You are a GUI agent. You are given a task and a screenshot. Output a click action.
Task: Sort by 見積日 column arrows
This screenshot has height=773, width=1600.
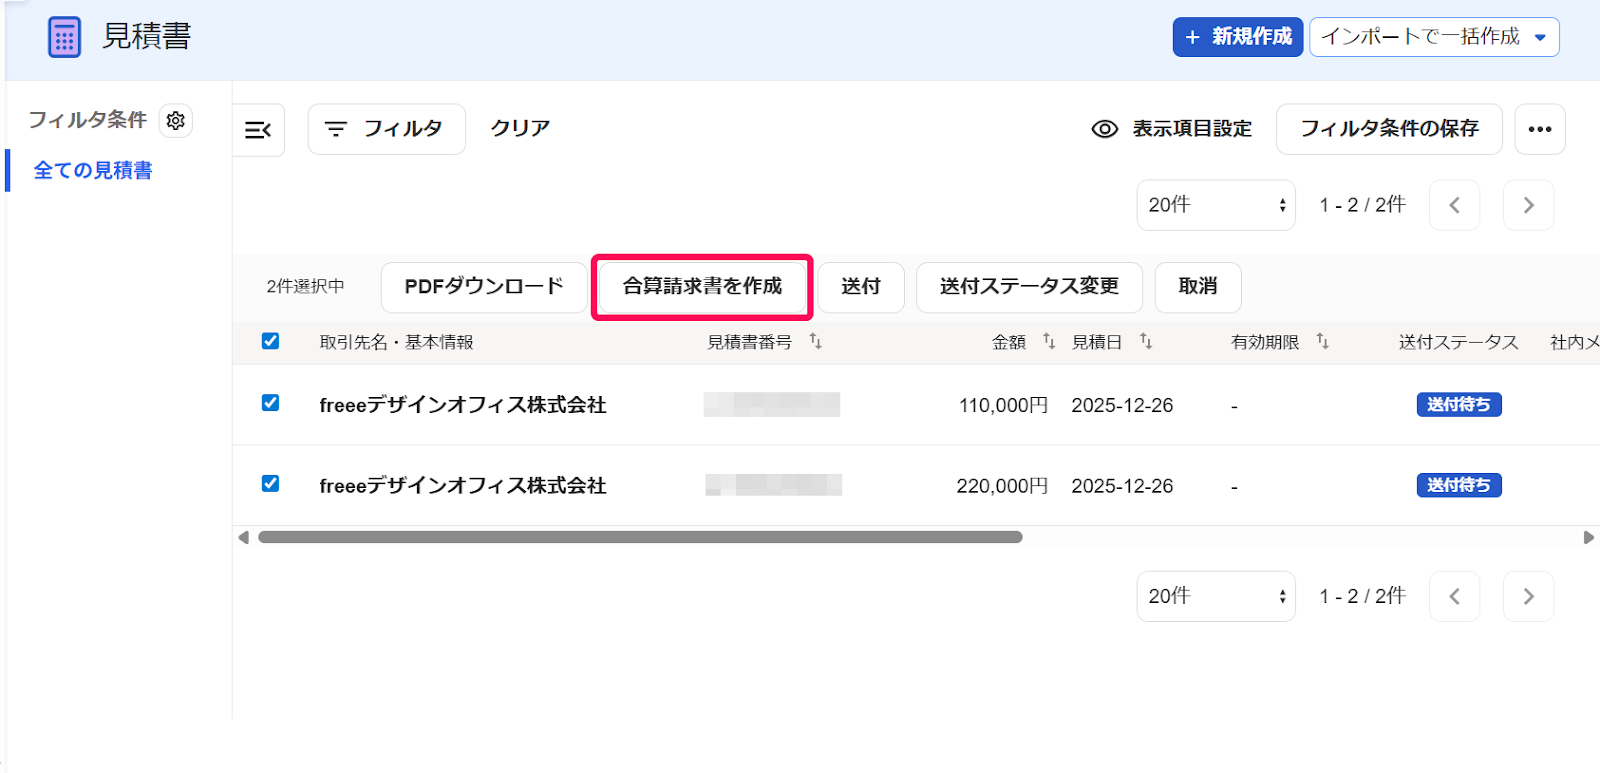click(x=1146, y=341)
